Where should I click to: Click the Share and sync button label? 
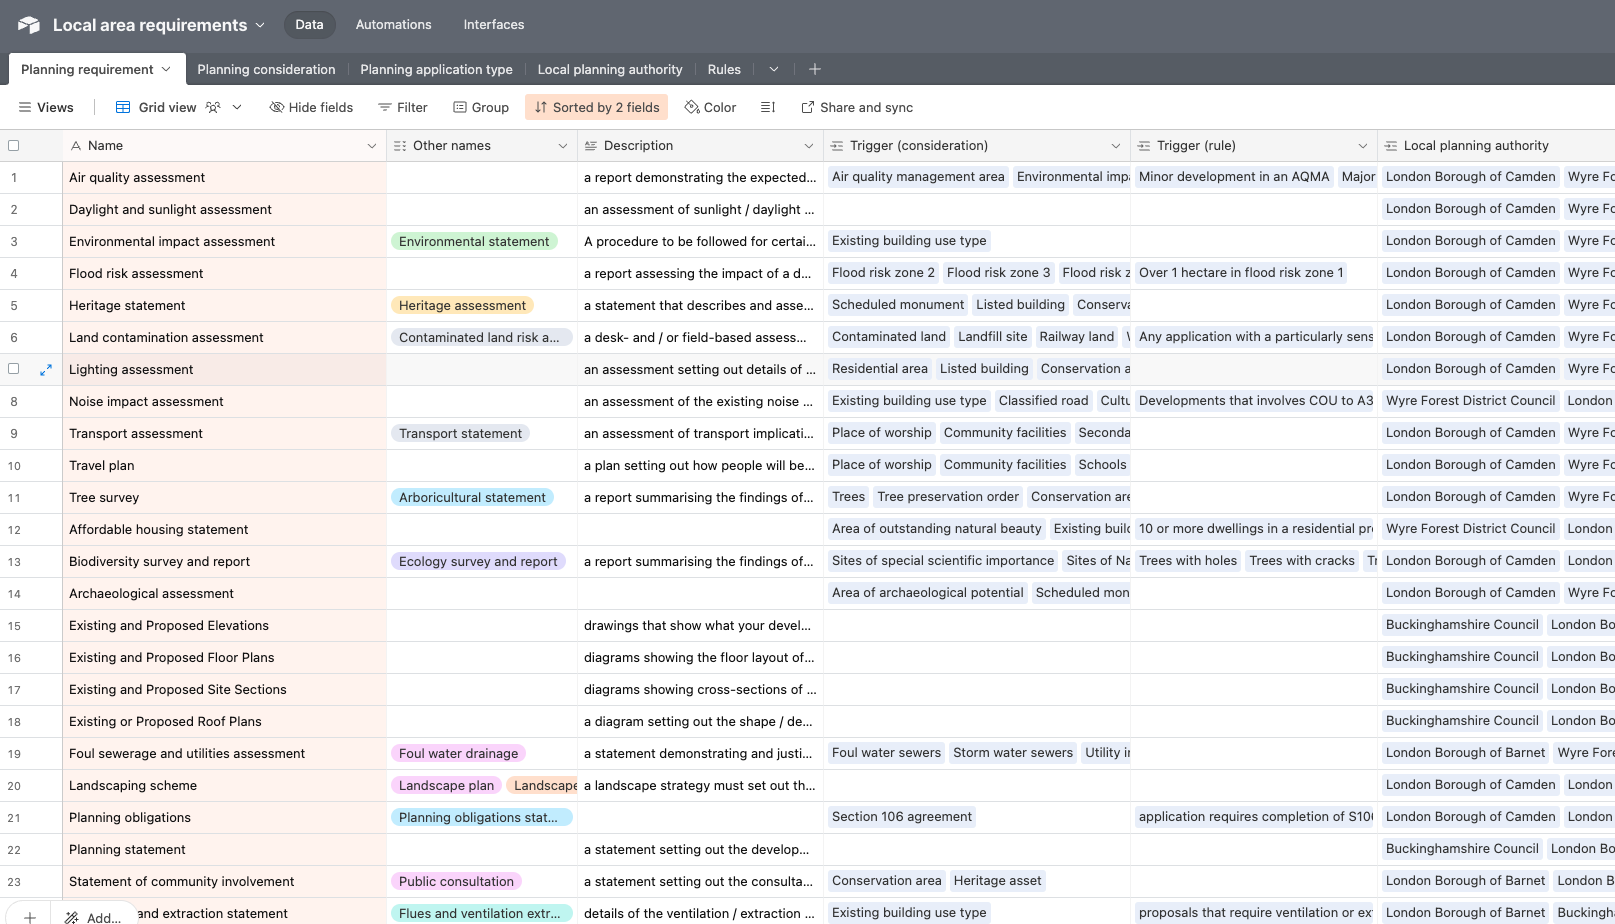click(866, 107)
